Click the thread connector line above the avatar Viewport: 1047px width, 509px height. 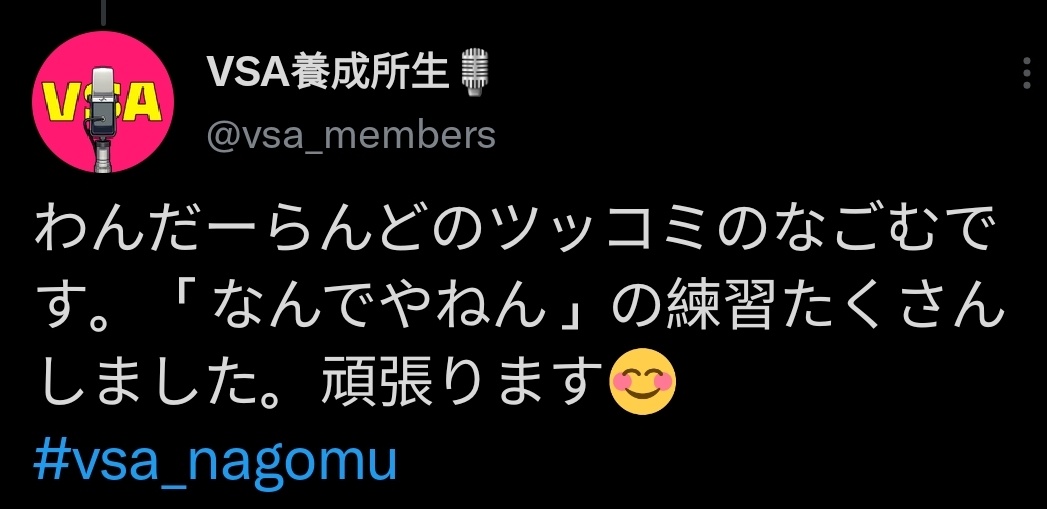(103, 12)
